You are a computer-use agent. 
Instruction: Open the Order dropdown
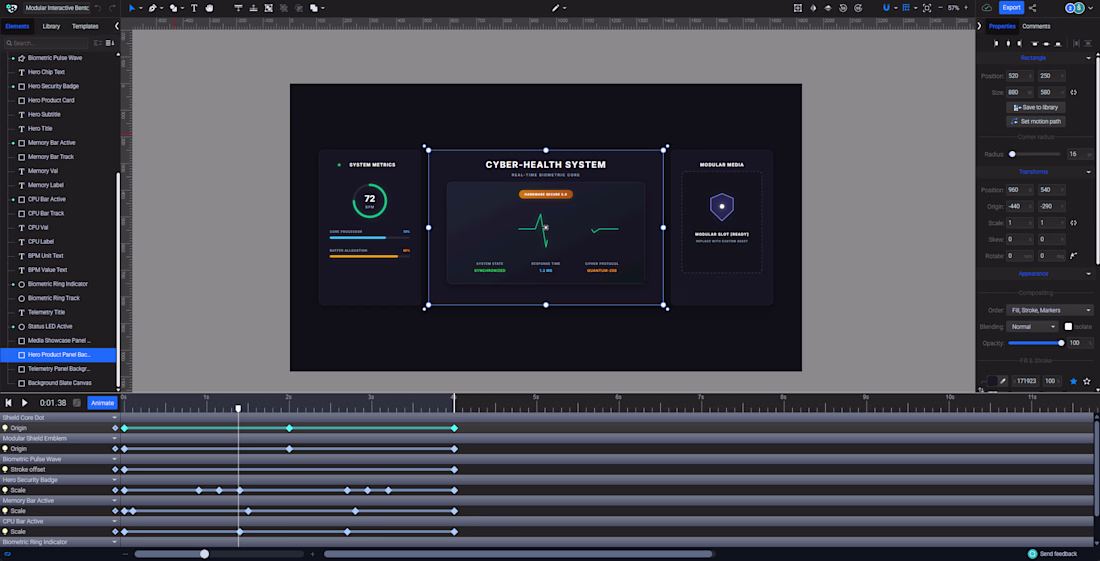[1049, 310]
